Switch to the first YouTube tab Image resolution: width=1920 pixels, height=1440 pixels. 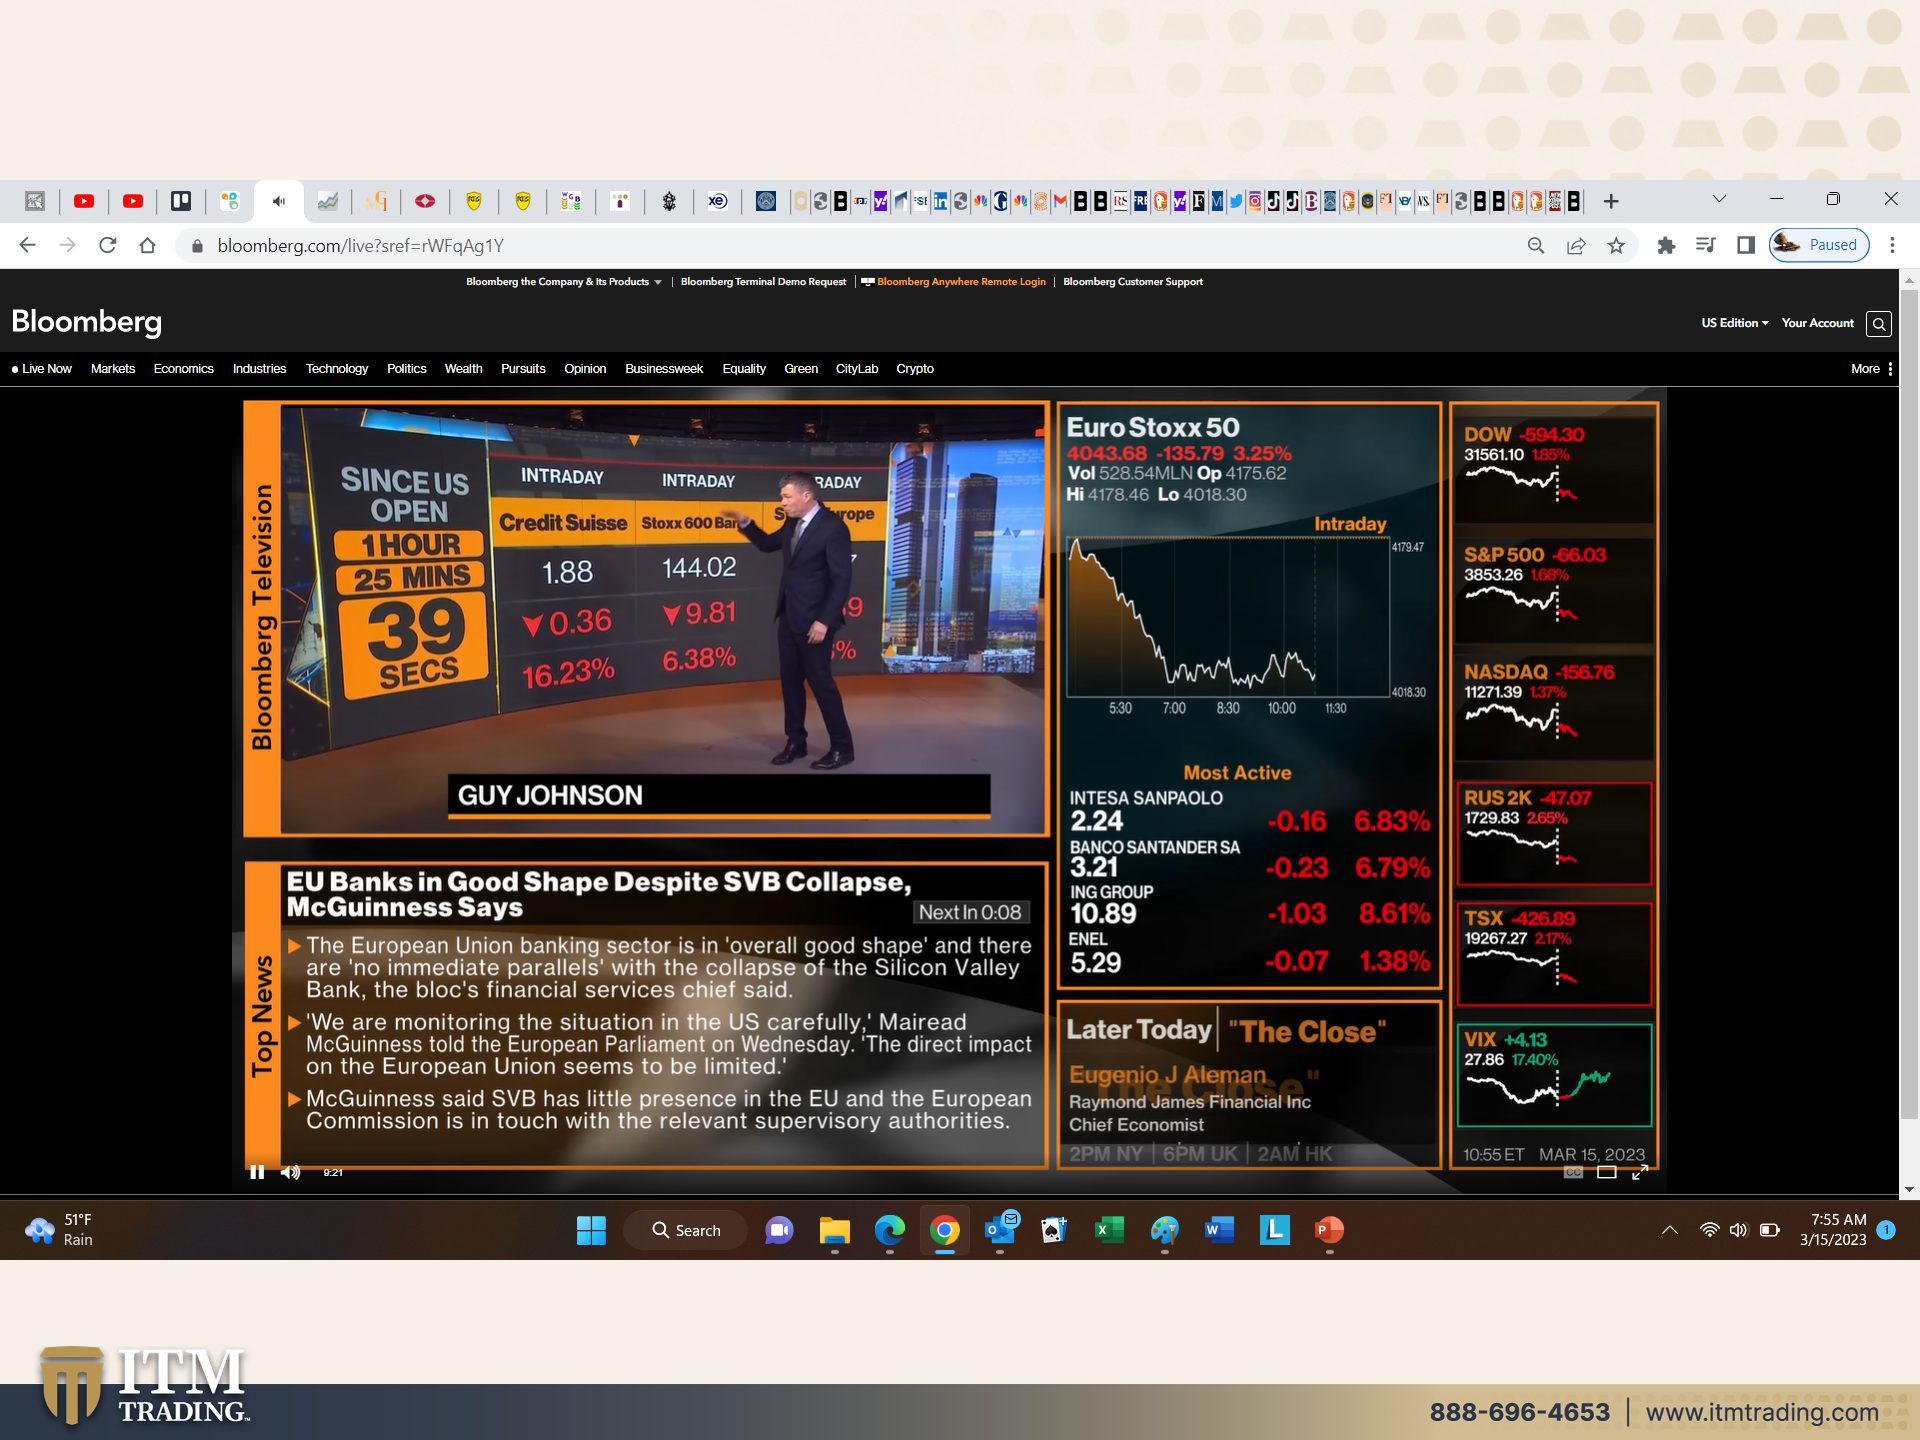click(x=84, y=201)
